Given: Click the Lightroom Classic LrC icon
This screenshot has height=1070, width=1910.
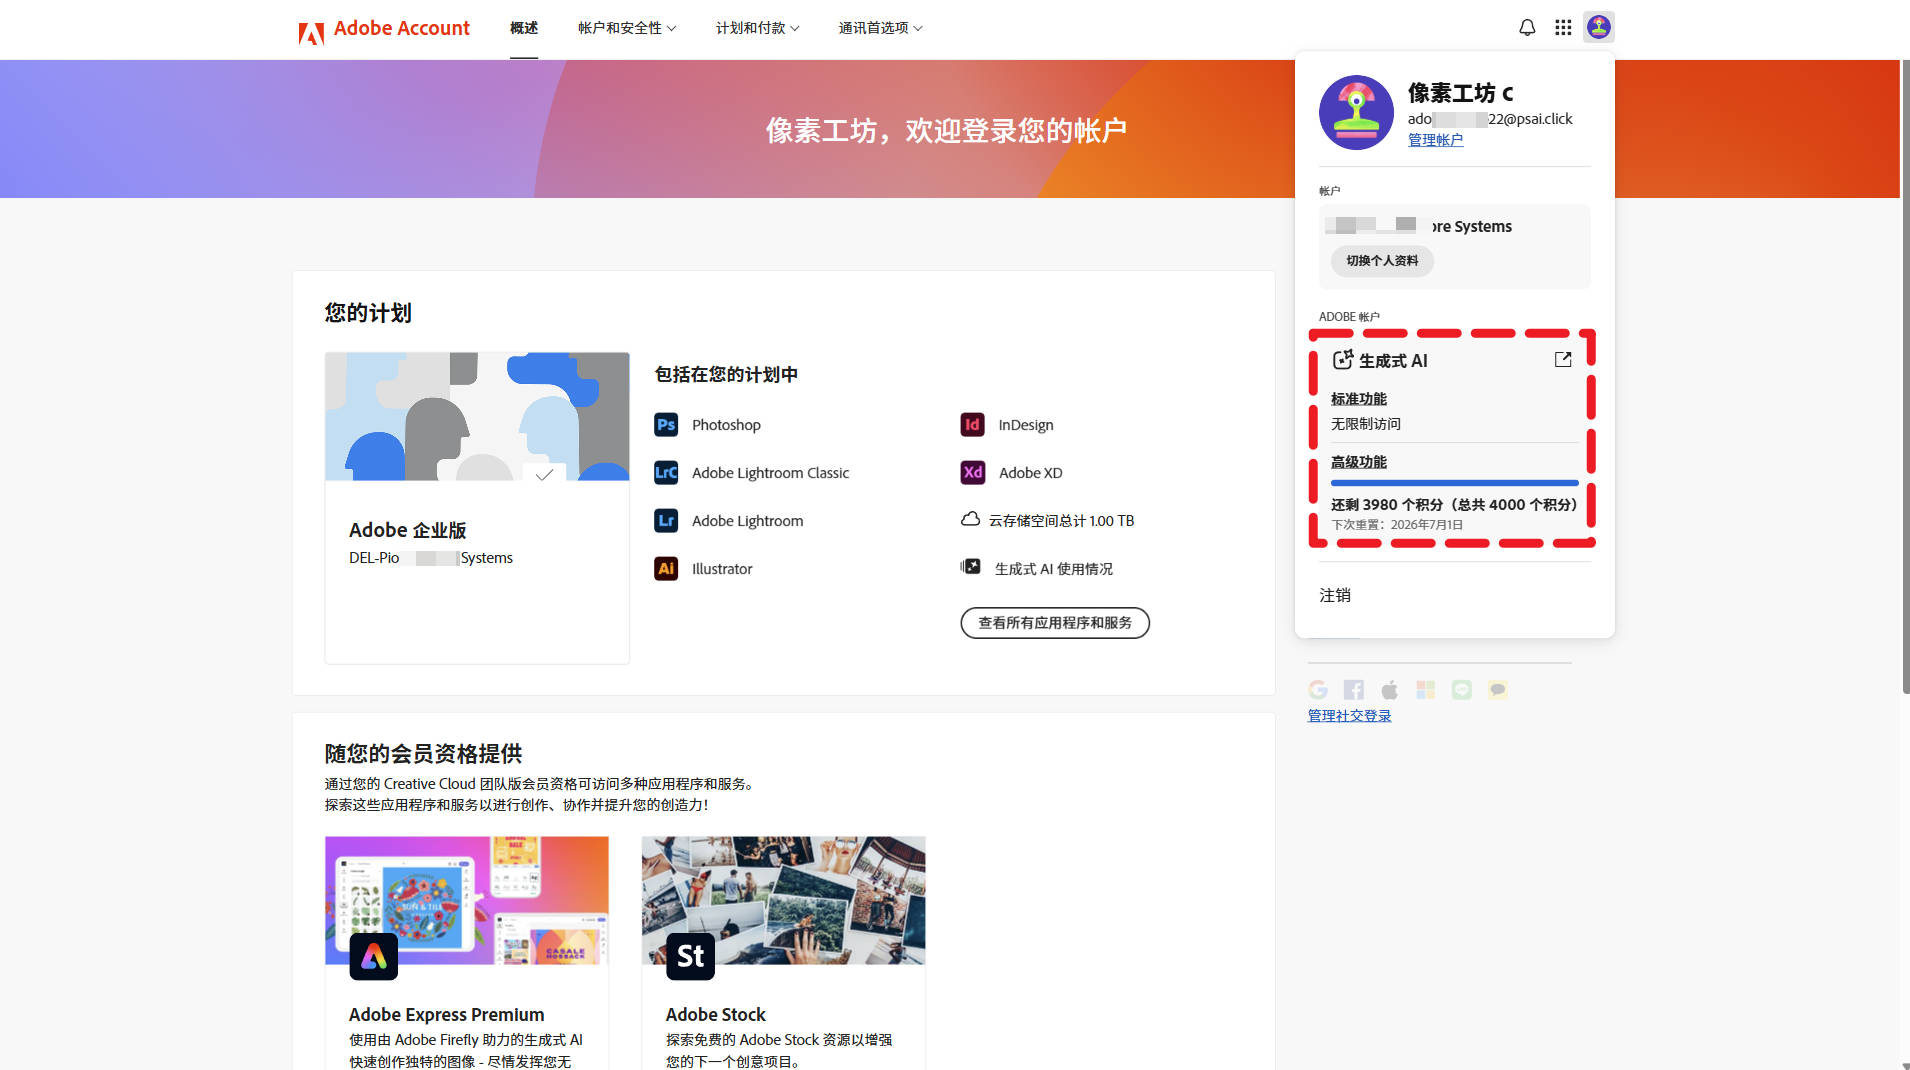Looking at the screenshot, I should pos(666,472).
